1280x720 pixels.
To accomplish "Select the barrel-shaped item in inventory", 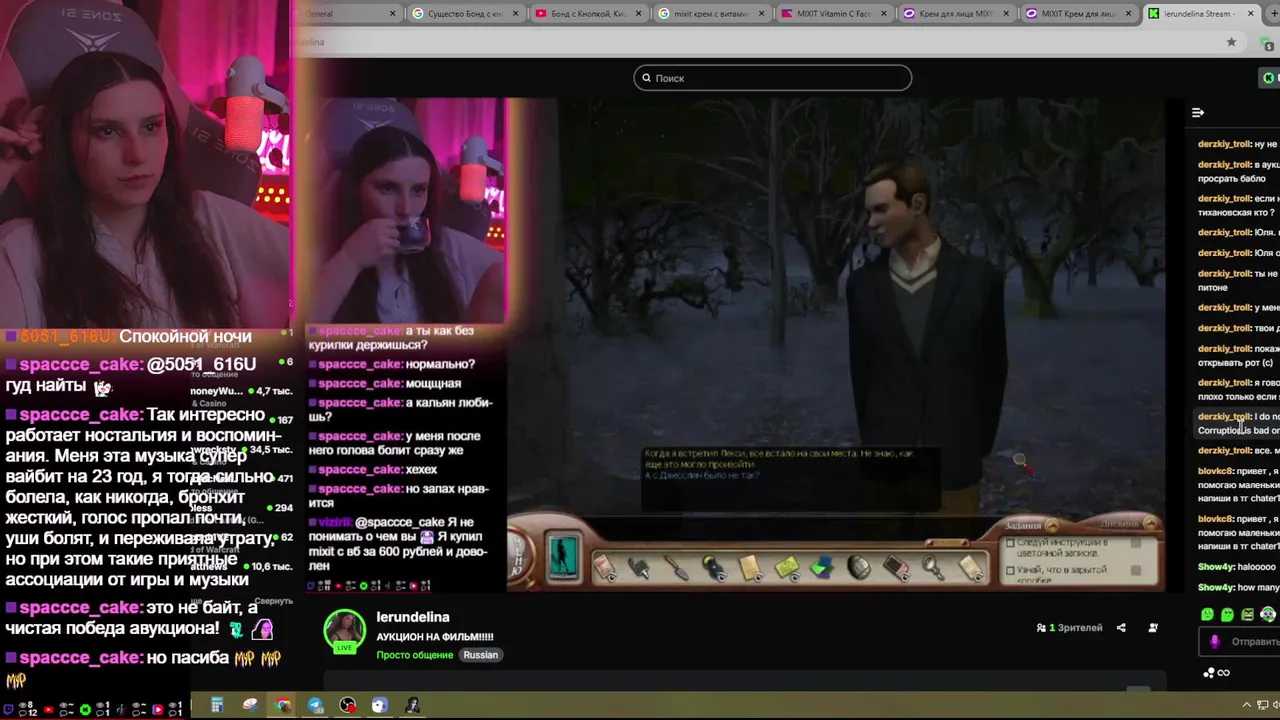I will coord(859,568).
